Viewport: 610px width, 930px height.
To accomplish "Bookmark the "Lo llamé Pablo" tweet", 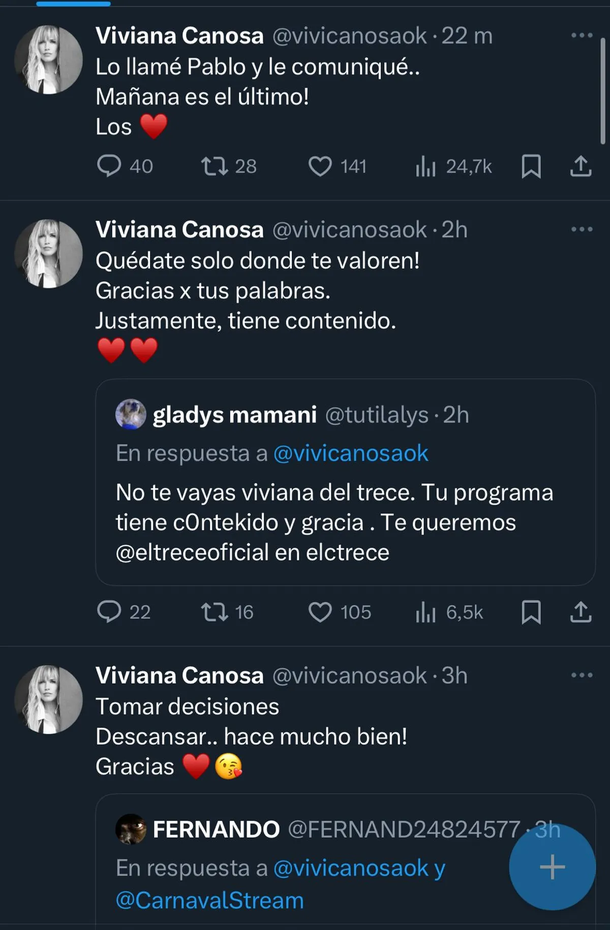I will pyautogui.click(x=532, y=166).
